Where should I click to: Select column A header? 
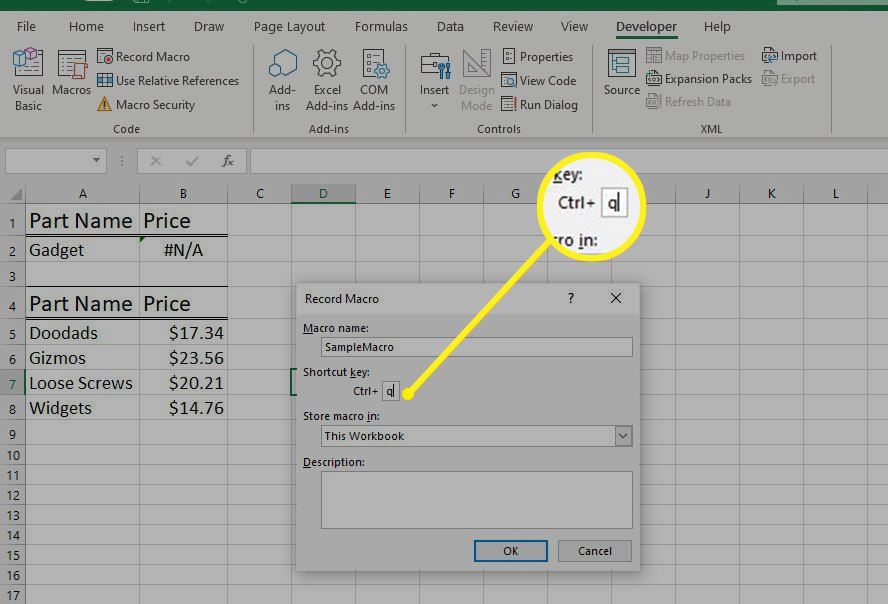point(83,194)
